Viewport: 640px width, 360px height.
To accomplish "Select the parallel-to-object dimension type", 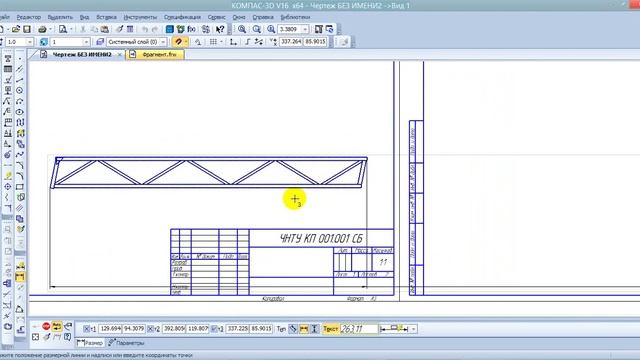I will pos(293,329).
